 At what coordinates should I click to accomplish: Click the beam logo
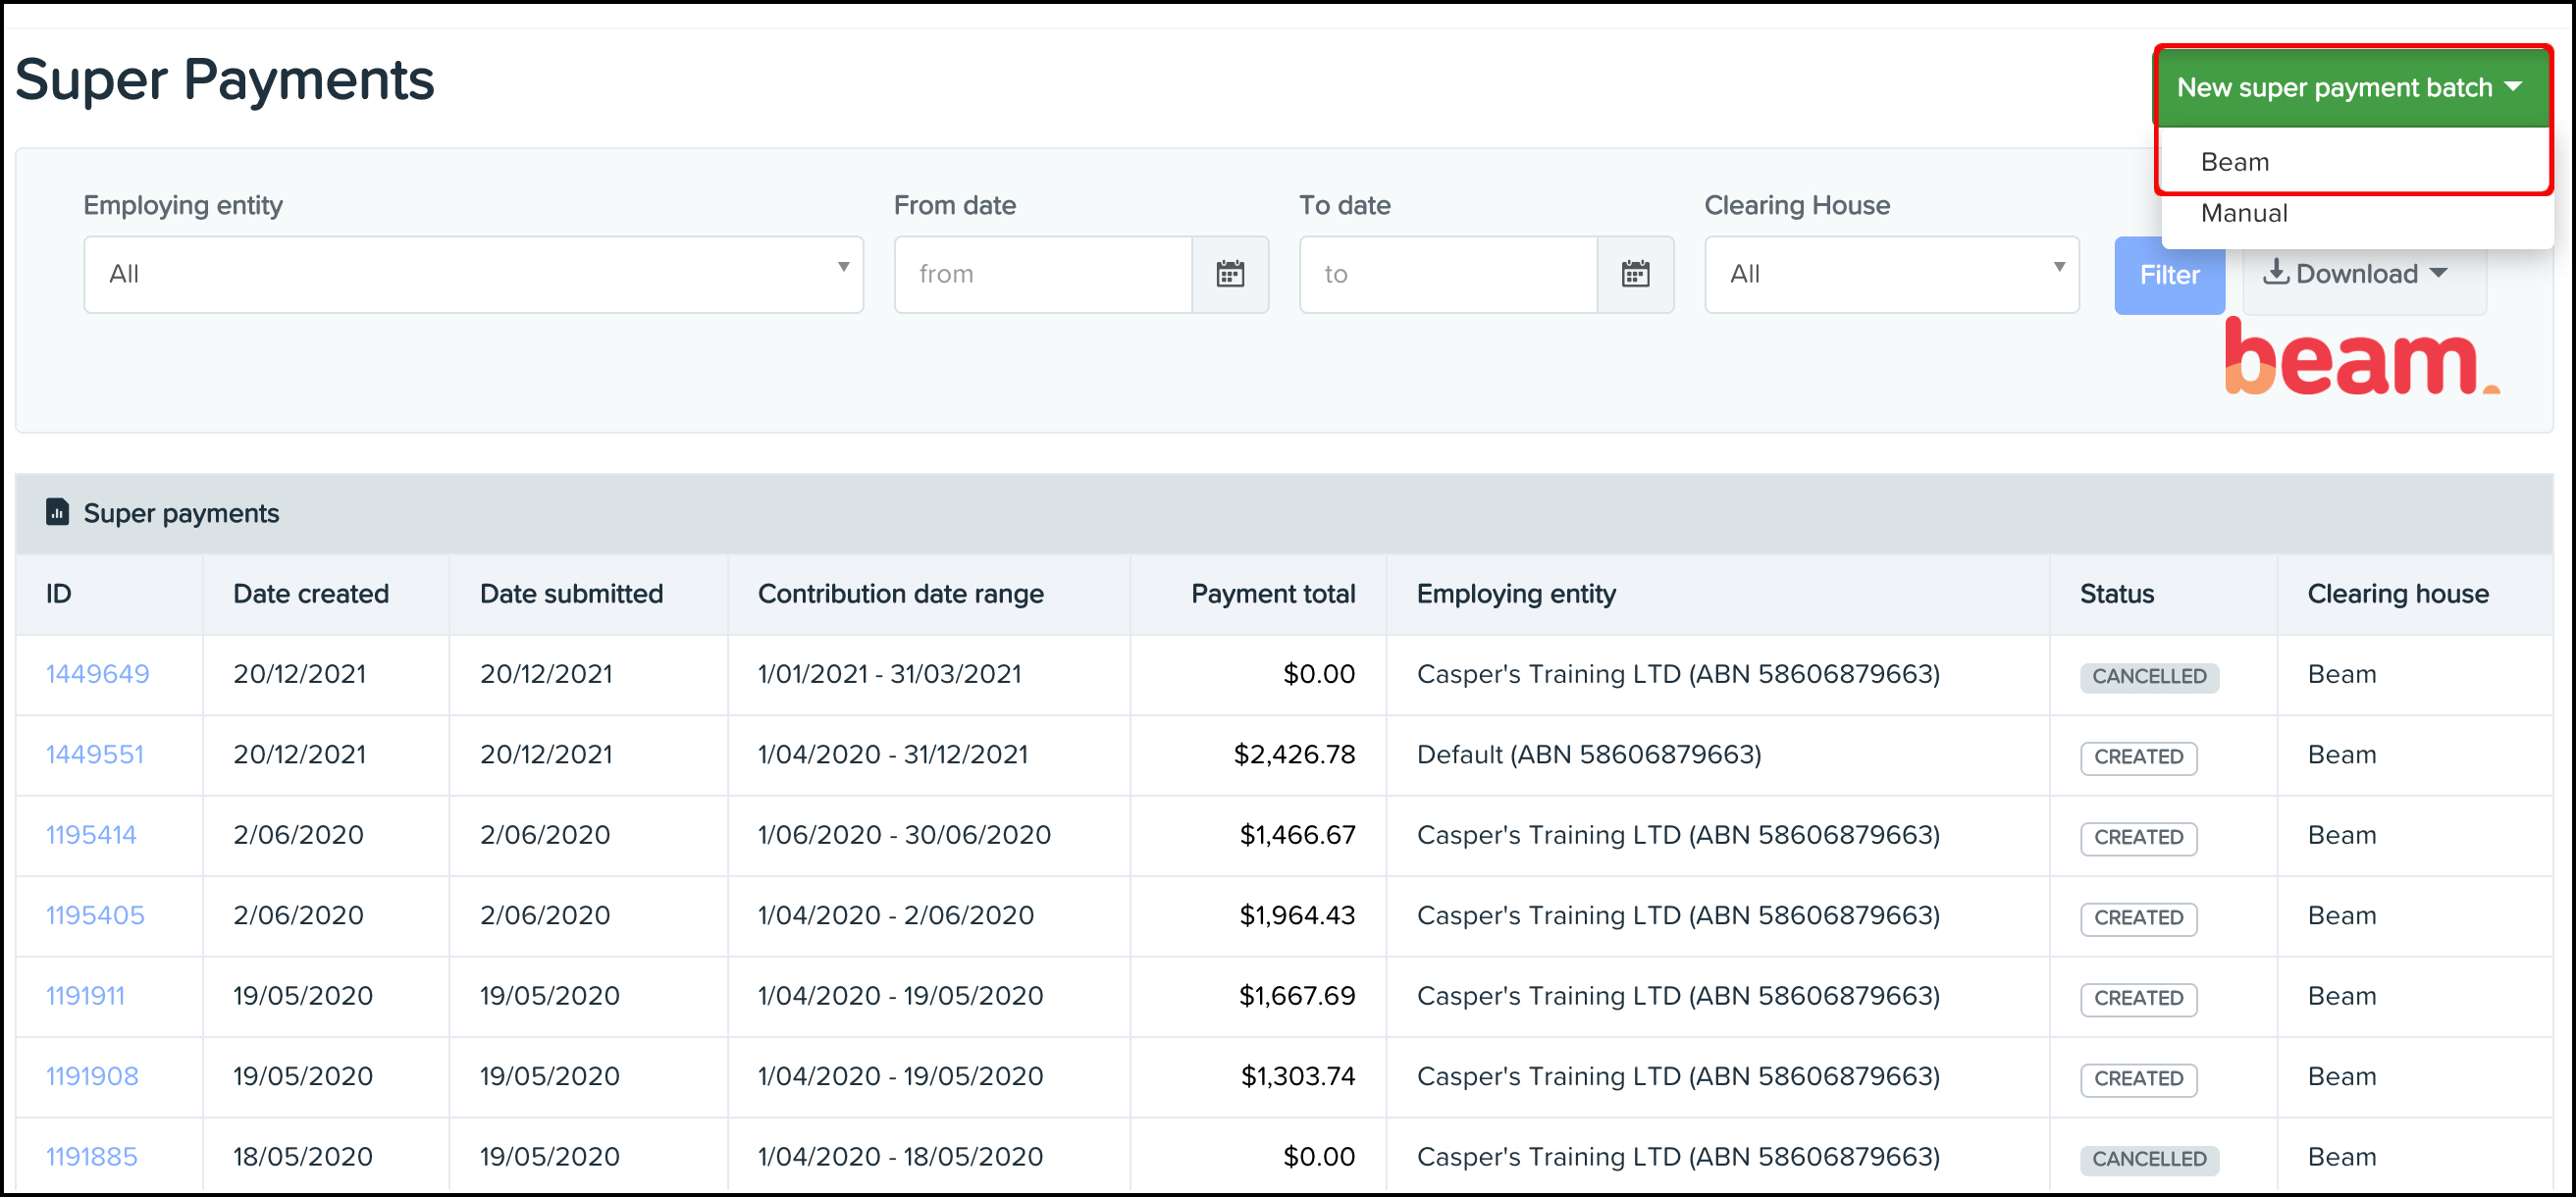pyautogui.click(x=2360, y=360)
